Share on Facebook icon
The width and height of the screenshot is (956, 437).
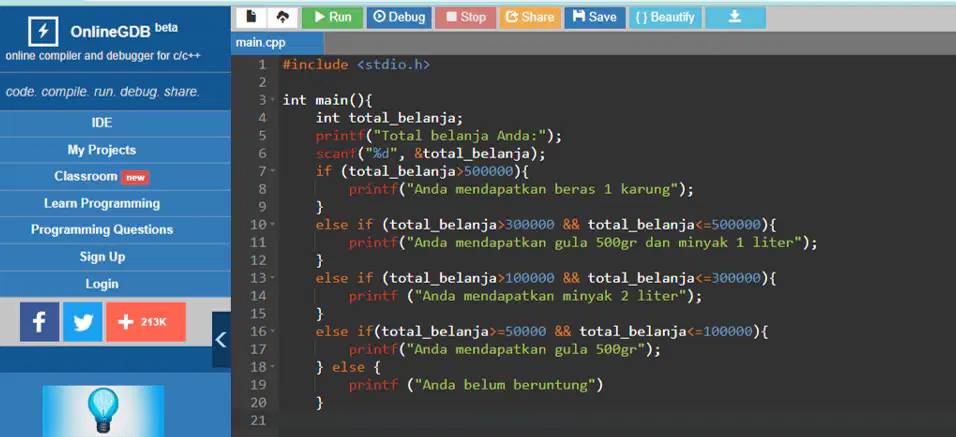tap(40, 322)
